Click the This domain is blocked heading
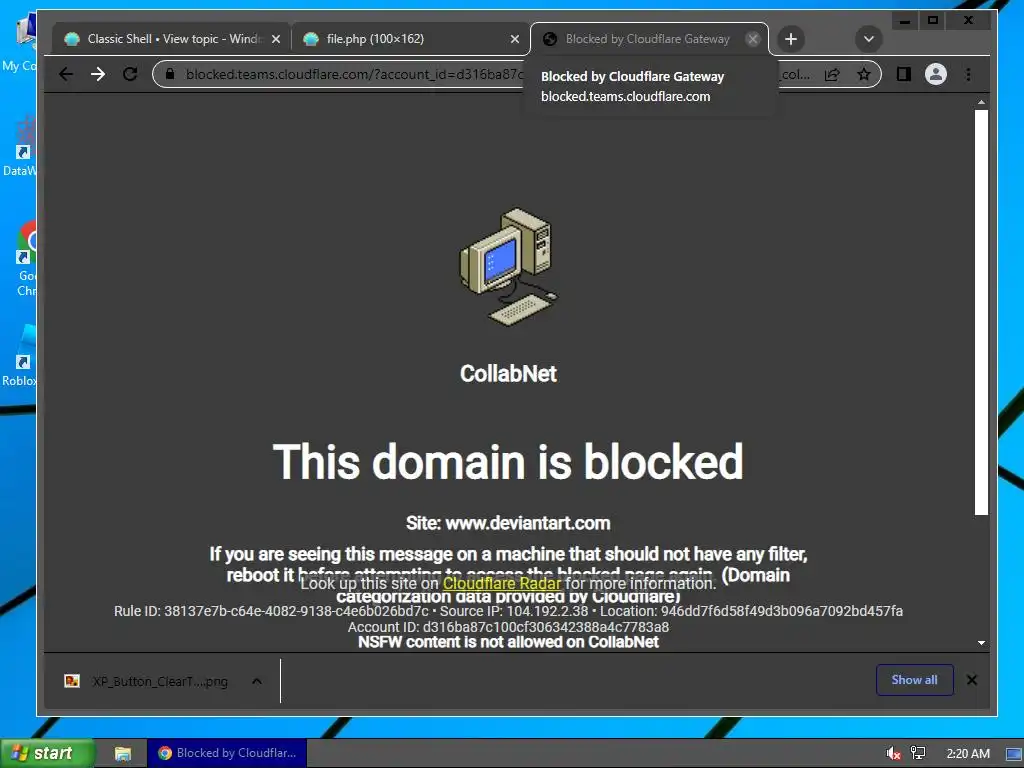The image size is (1024, 768). (508, 462)
